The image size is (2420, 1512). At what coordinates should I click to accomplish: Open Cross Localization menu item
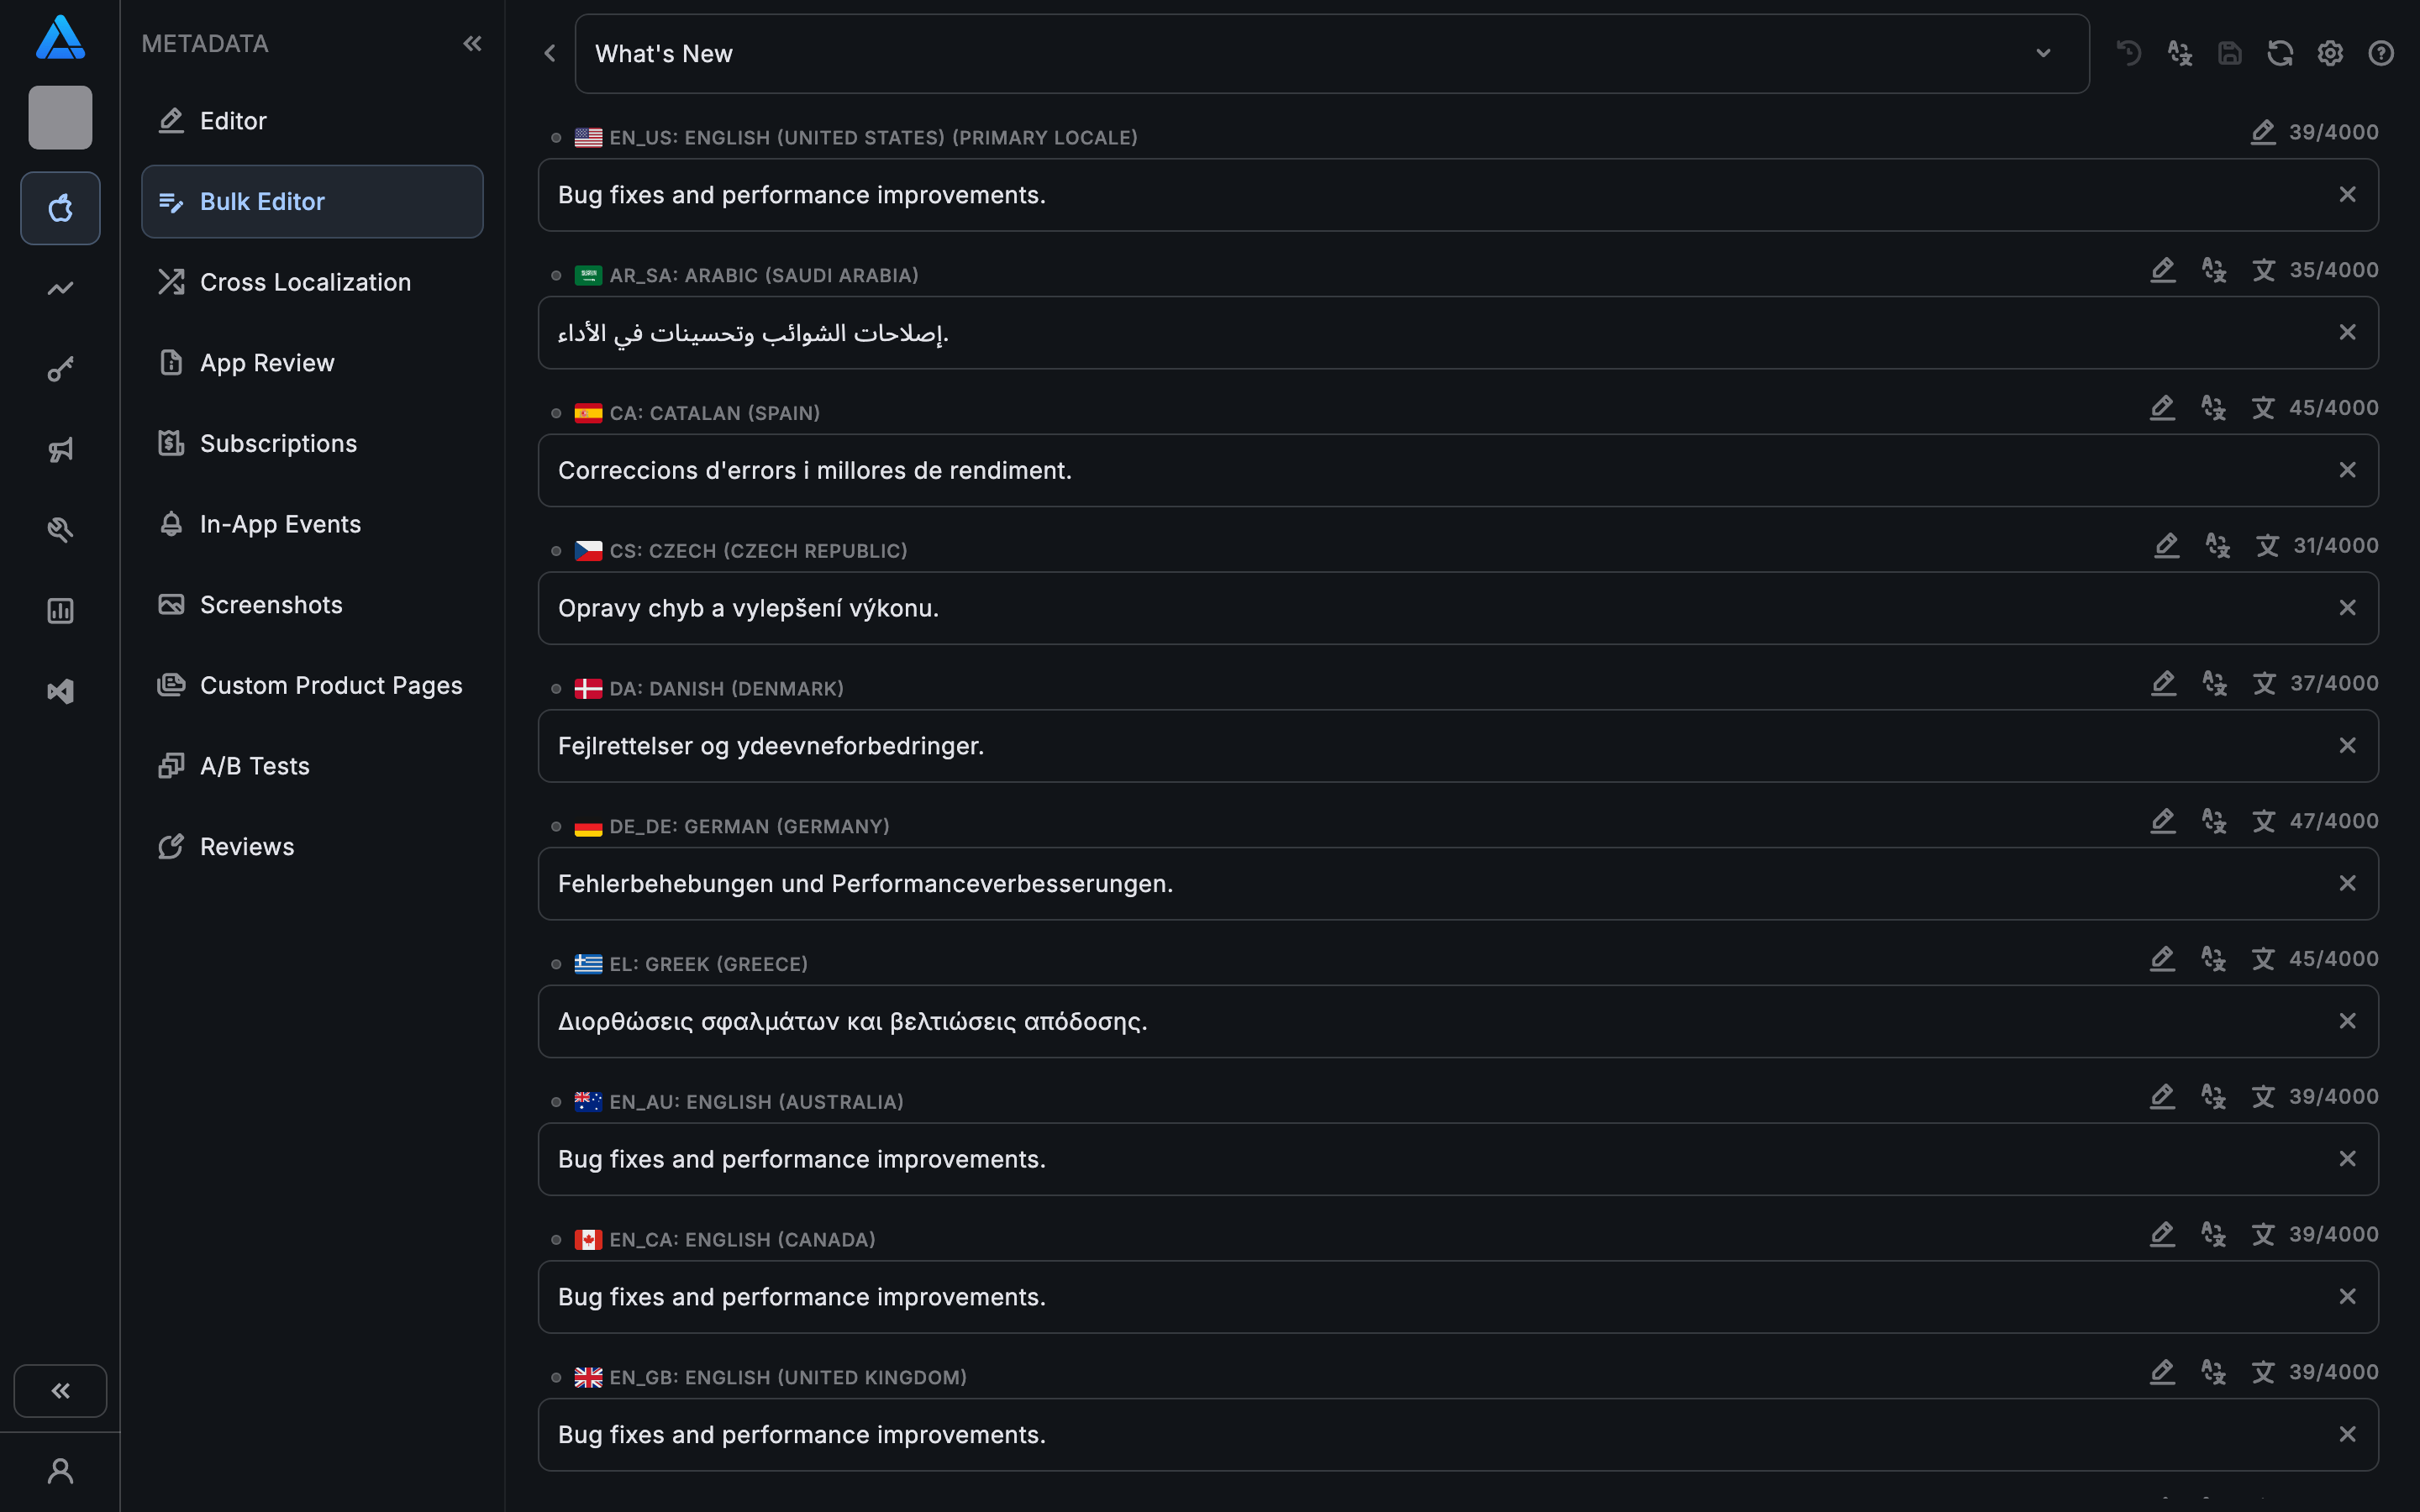[305, 282]
